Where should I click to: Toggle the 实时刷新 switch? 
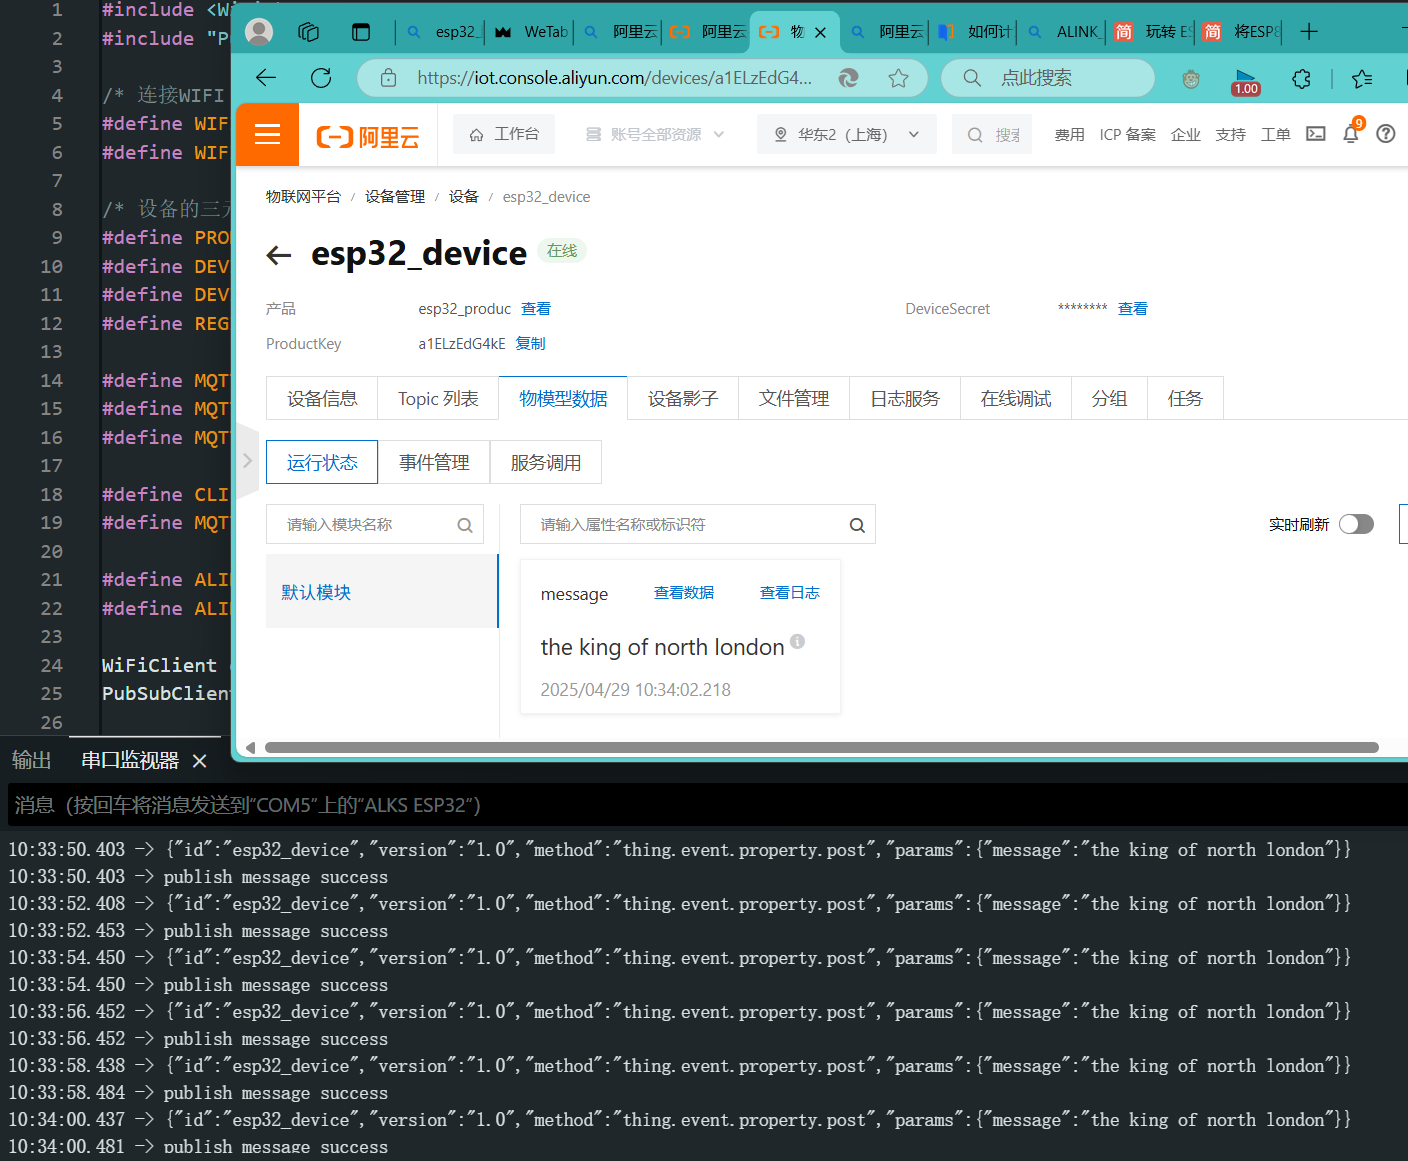coord(1357,524)
